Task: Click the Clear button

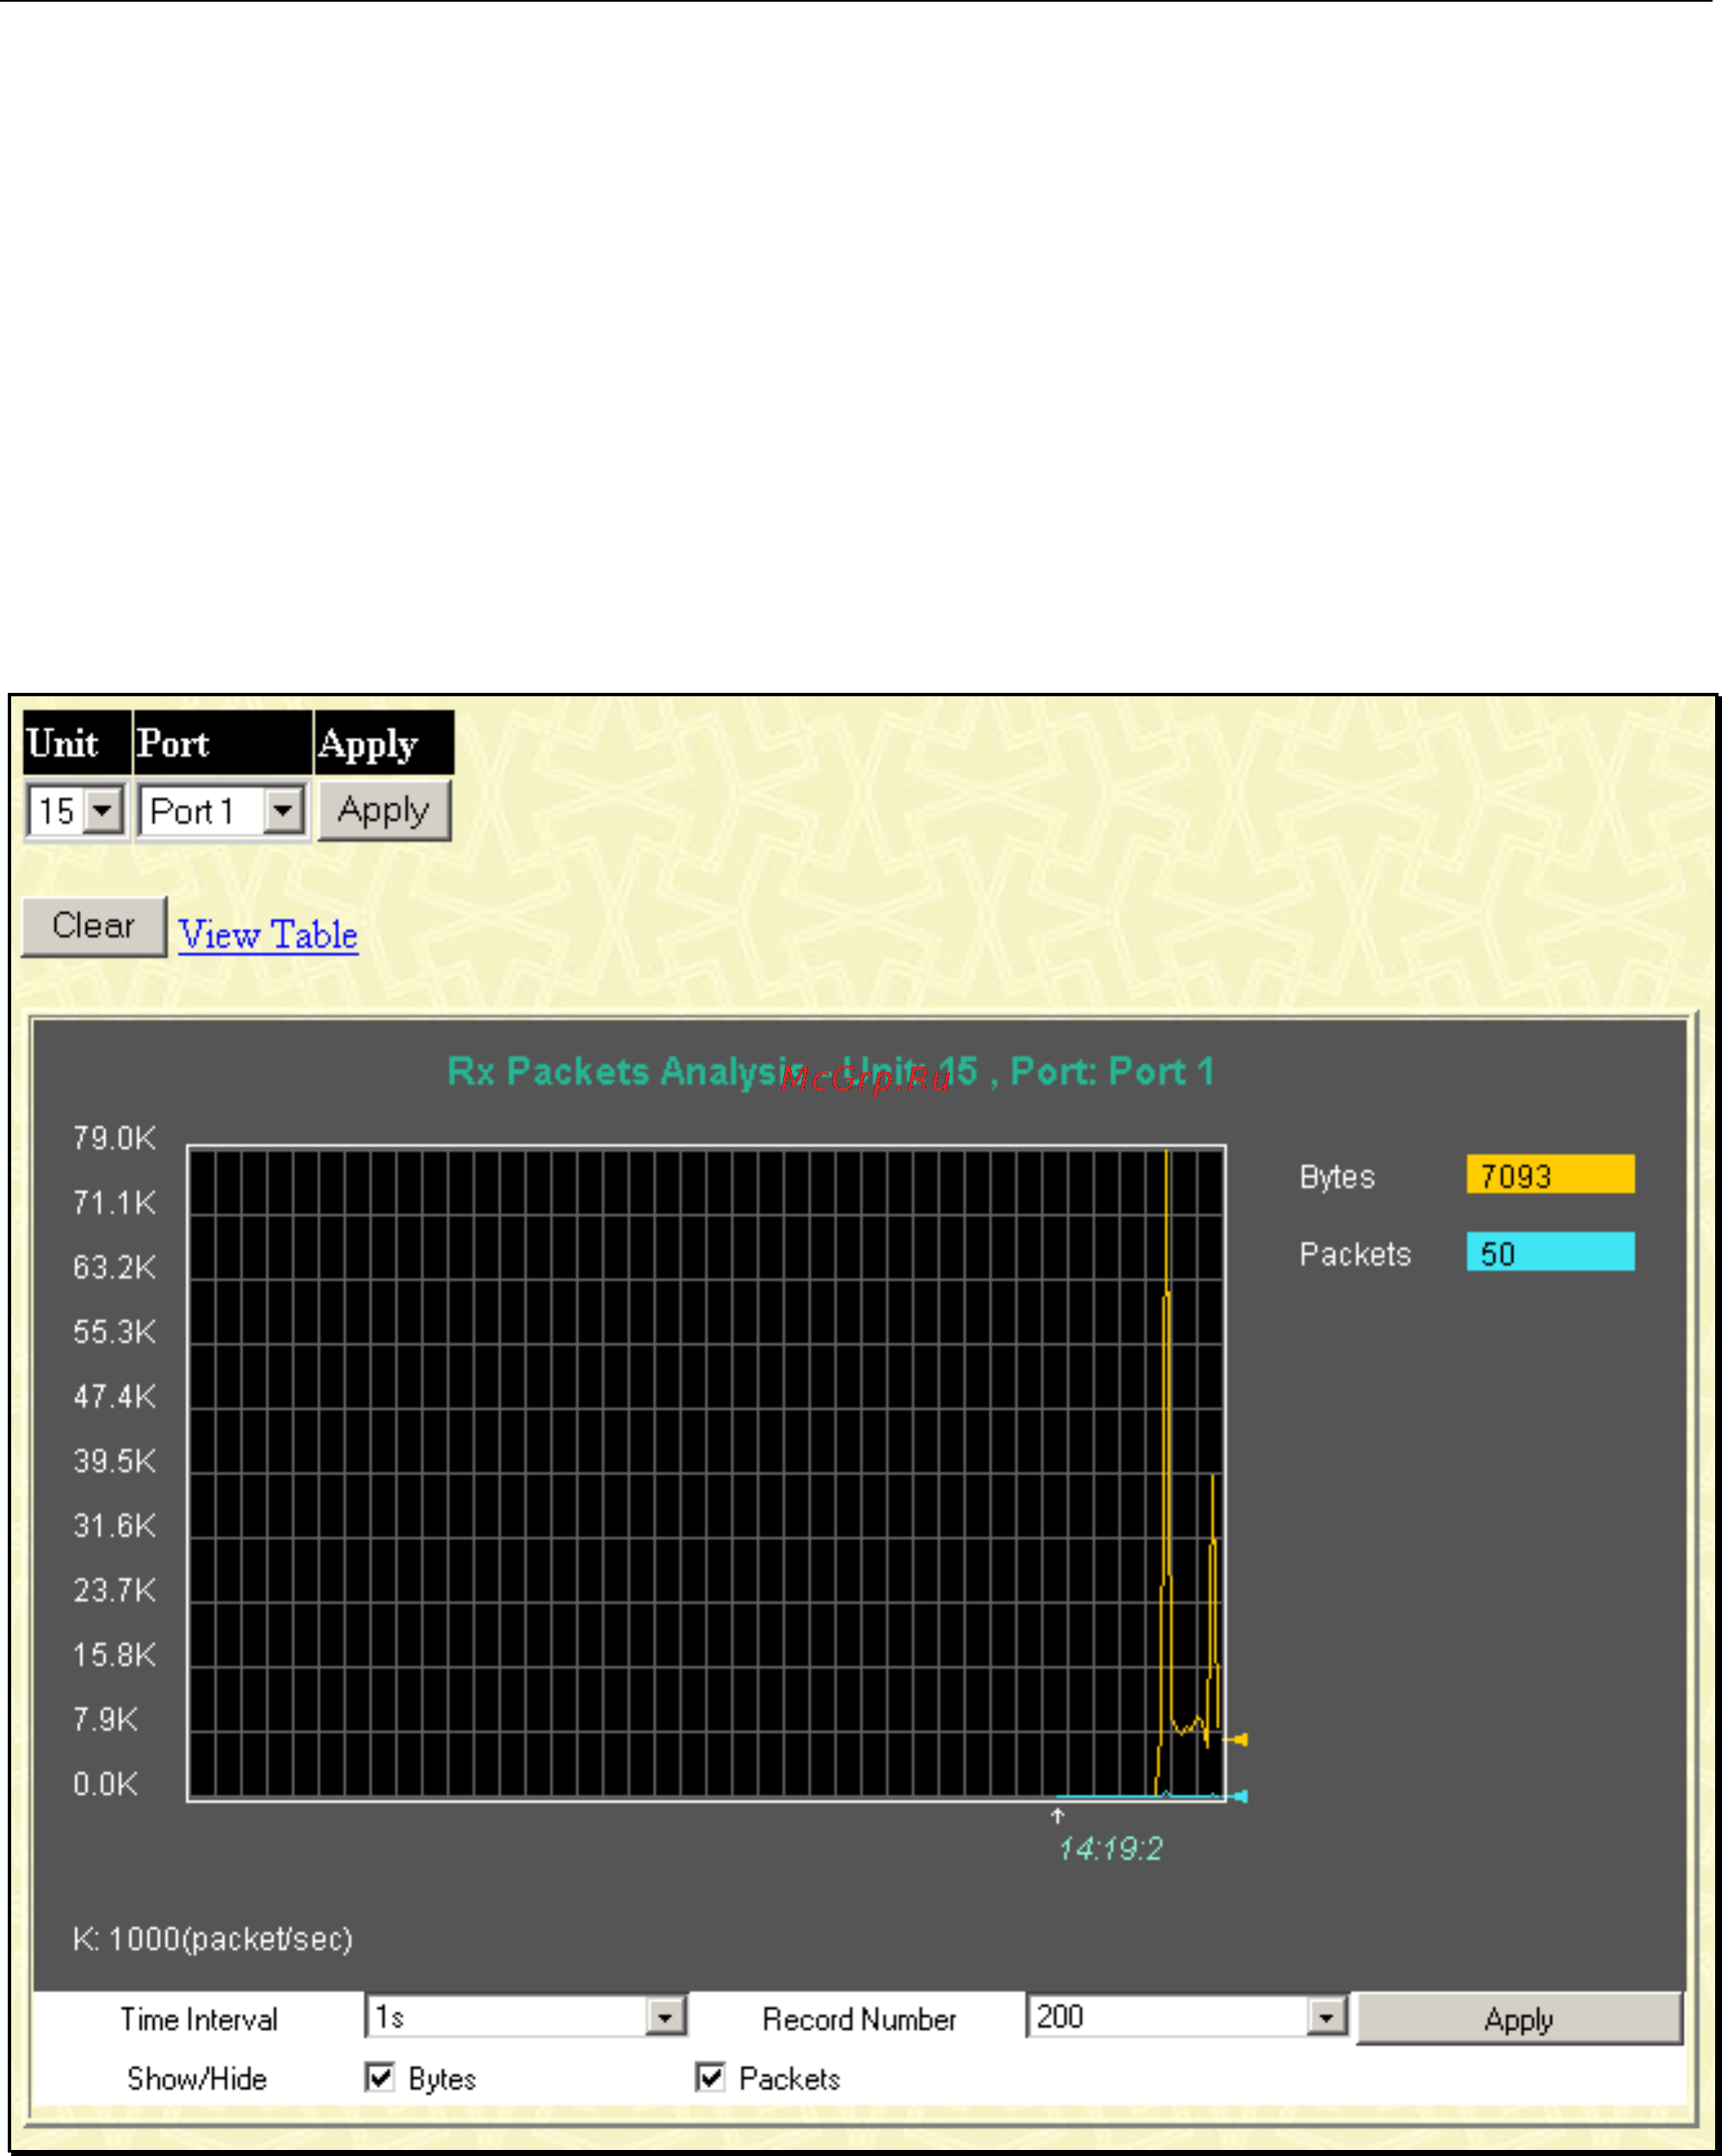Action: 94,926
